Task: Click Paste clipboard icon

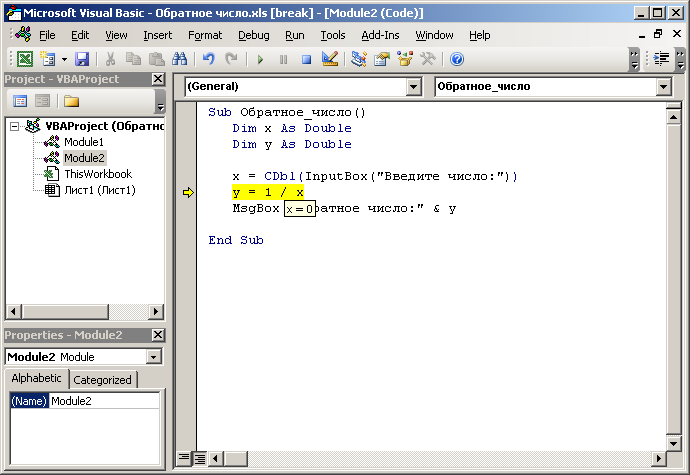Action: click(x=156, y=59)
